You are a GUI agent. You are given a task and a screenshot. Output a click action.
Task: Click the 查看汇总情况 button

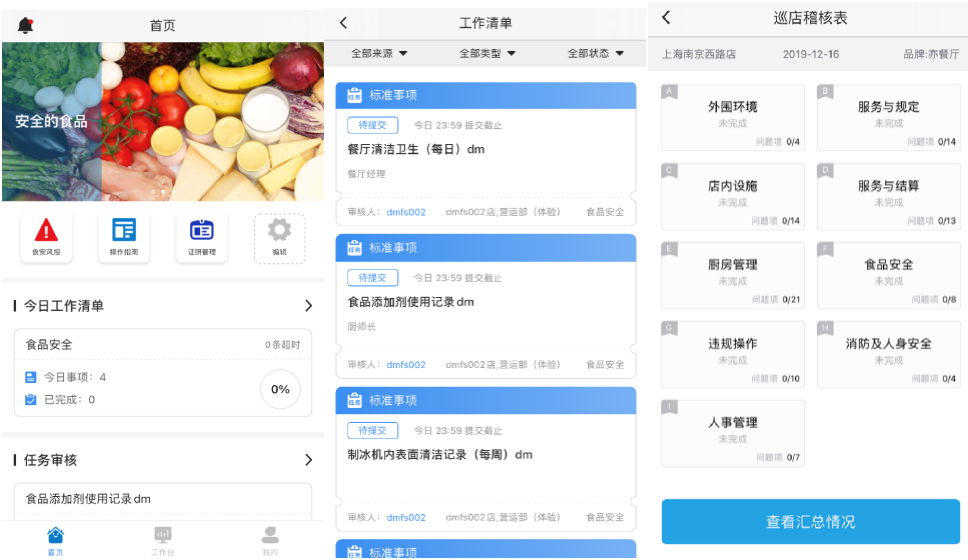[810, 522]
